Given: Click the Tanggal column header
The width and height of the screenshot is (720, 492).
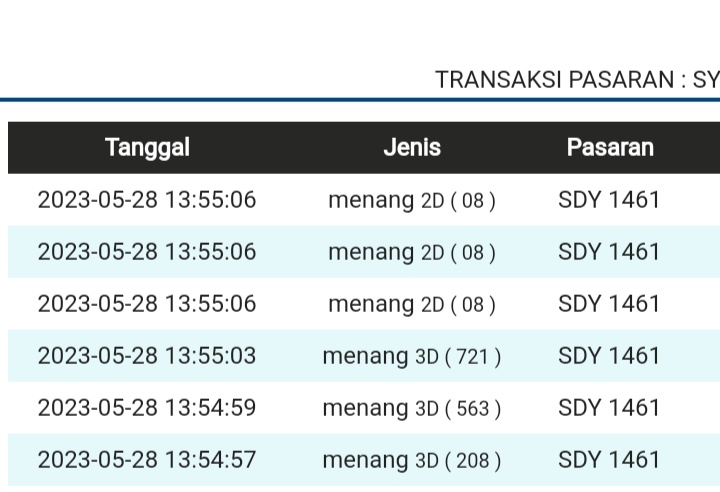Looking at the screenshot, I should (x=147, y=148).
